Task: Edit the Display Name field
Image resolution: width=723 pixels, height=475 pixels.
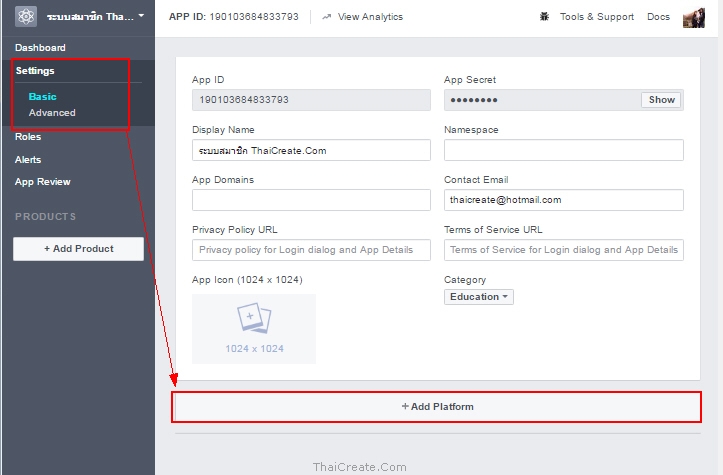Action: (311, 150)
